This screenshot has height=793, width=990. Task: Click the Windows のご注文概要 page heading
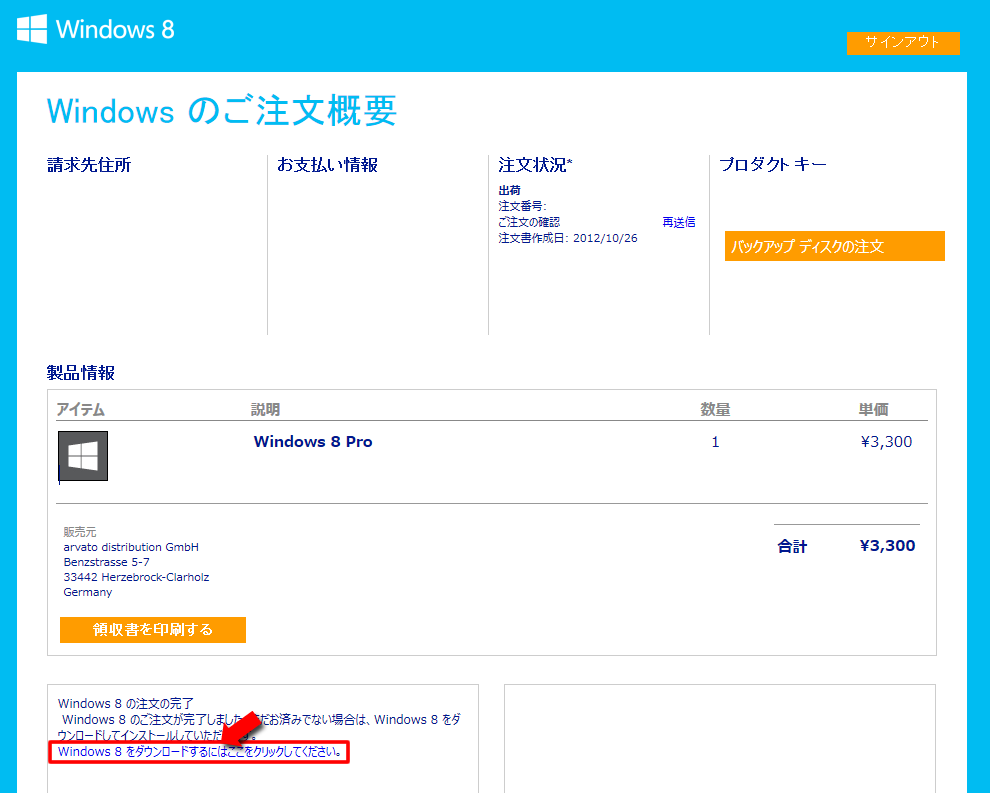(x=222, y=111)
